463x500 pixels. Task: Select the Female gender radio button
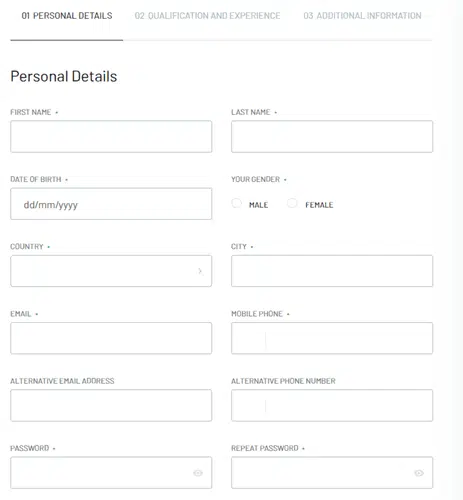292,203
